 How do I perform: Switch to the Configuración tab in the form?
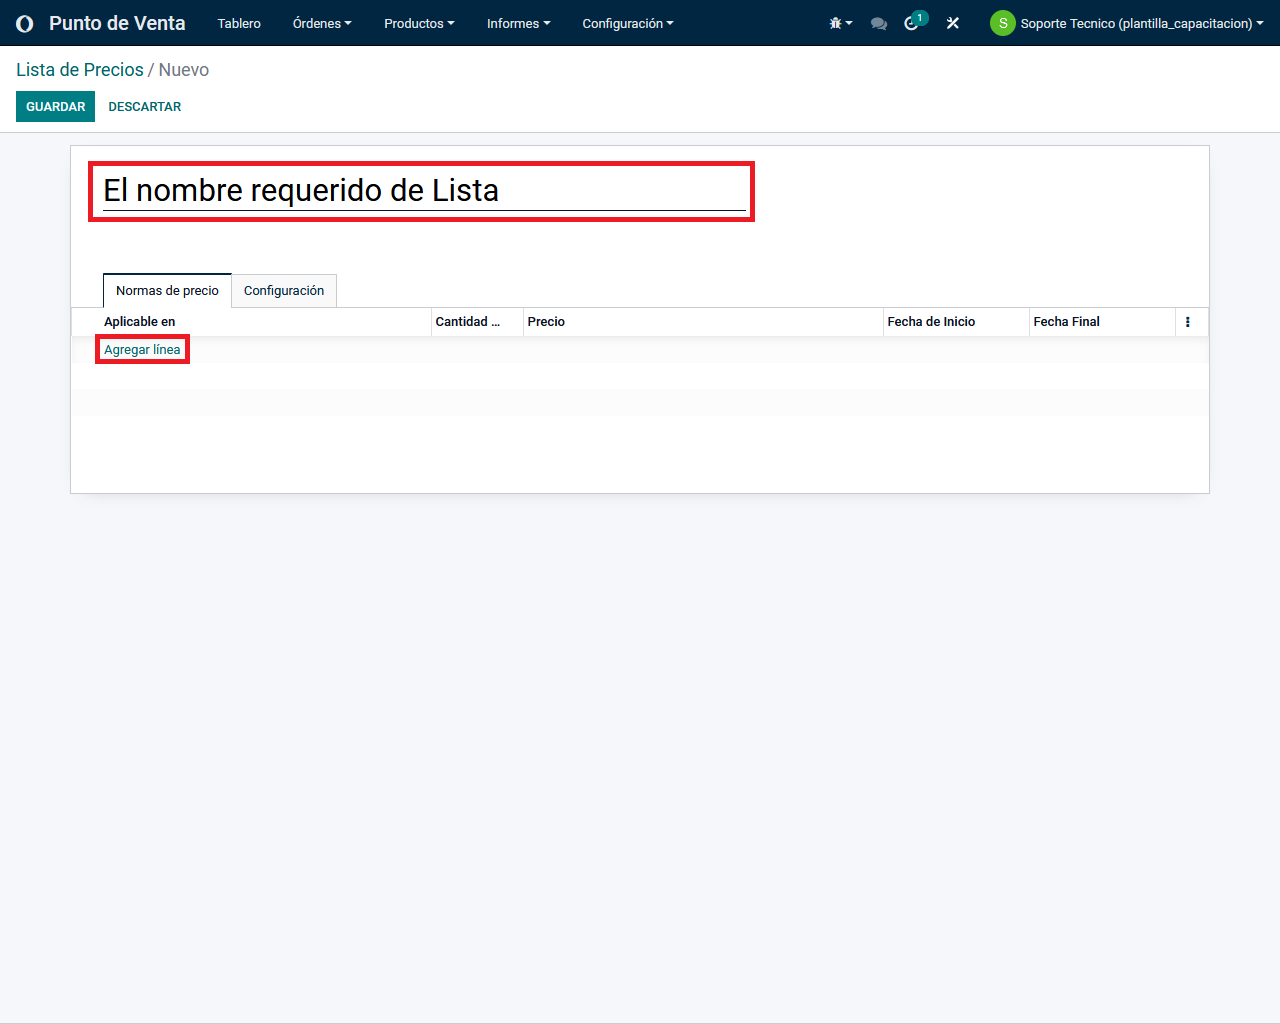tap(284, 291)
